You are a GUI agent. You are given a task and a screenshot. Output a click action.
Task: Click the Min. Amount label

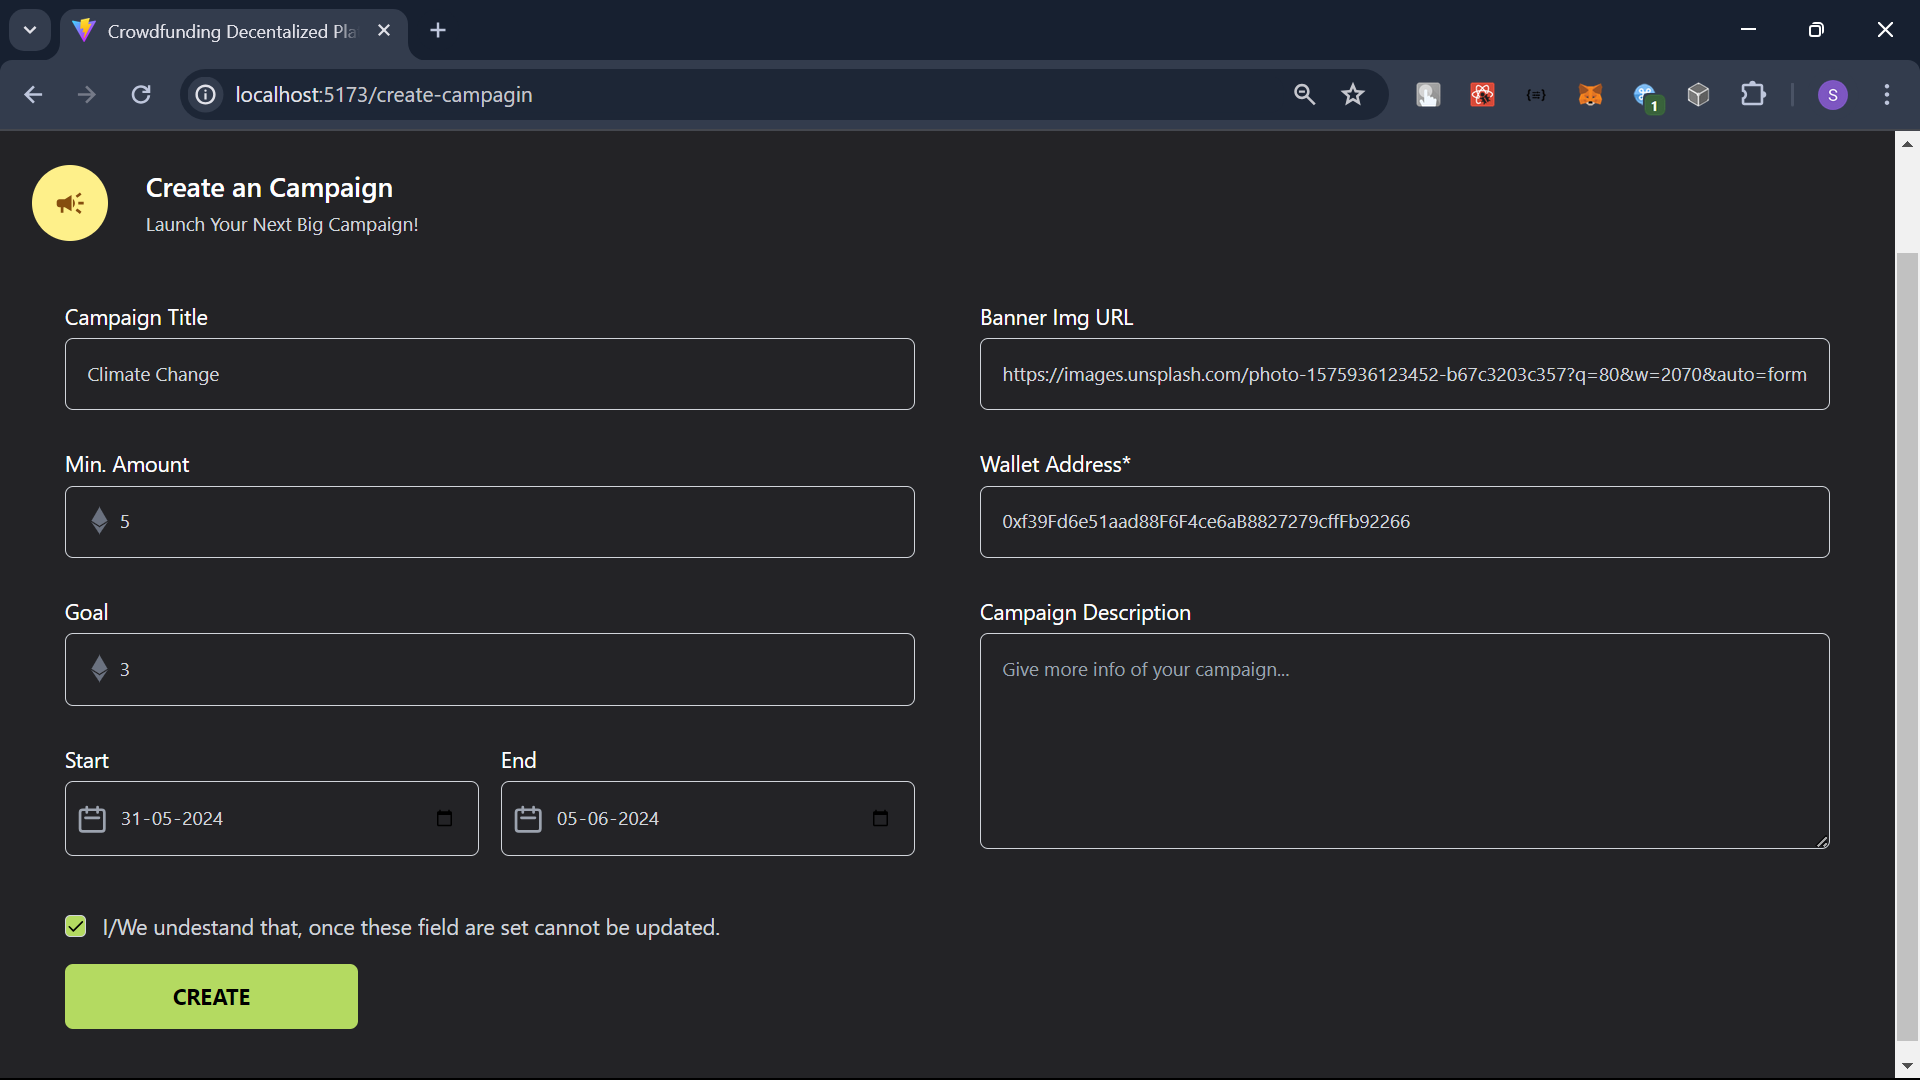click(127, 464)
